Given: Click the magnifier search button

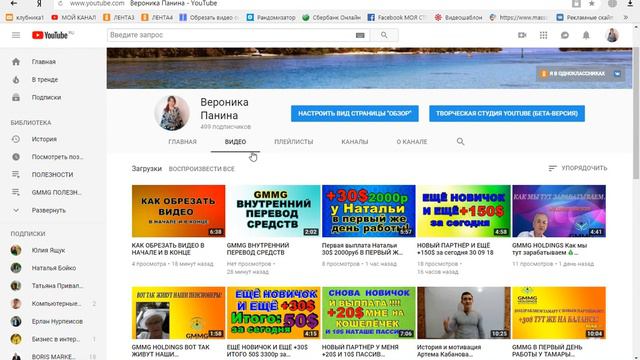Looking at the screenshot, I should pyautogui.click(x=384, y=35).
